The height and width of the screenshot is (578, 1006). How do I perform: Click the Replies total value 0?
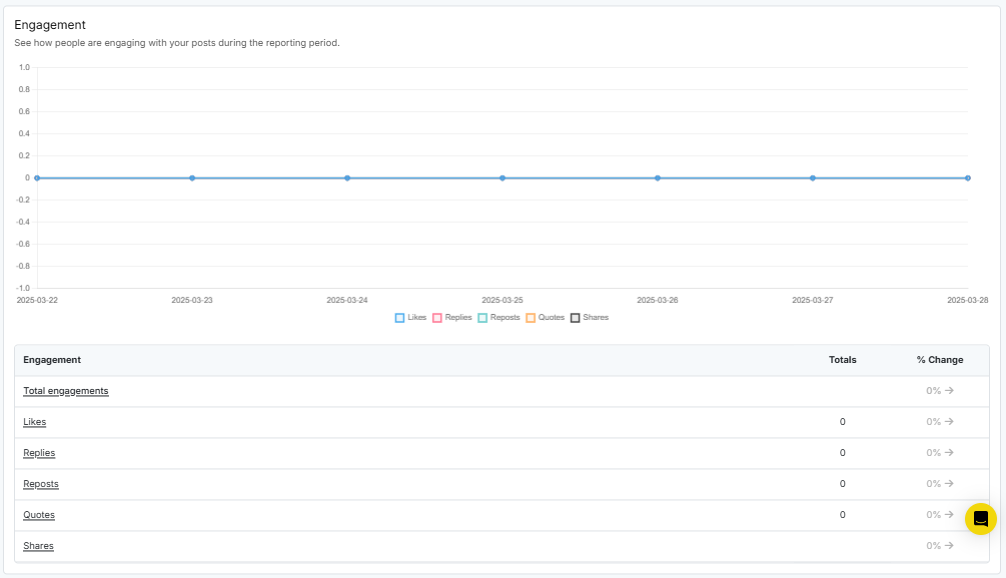pyautogui.click(x=842, y=453)
